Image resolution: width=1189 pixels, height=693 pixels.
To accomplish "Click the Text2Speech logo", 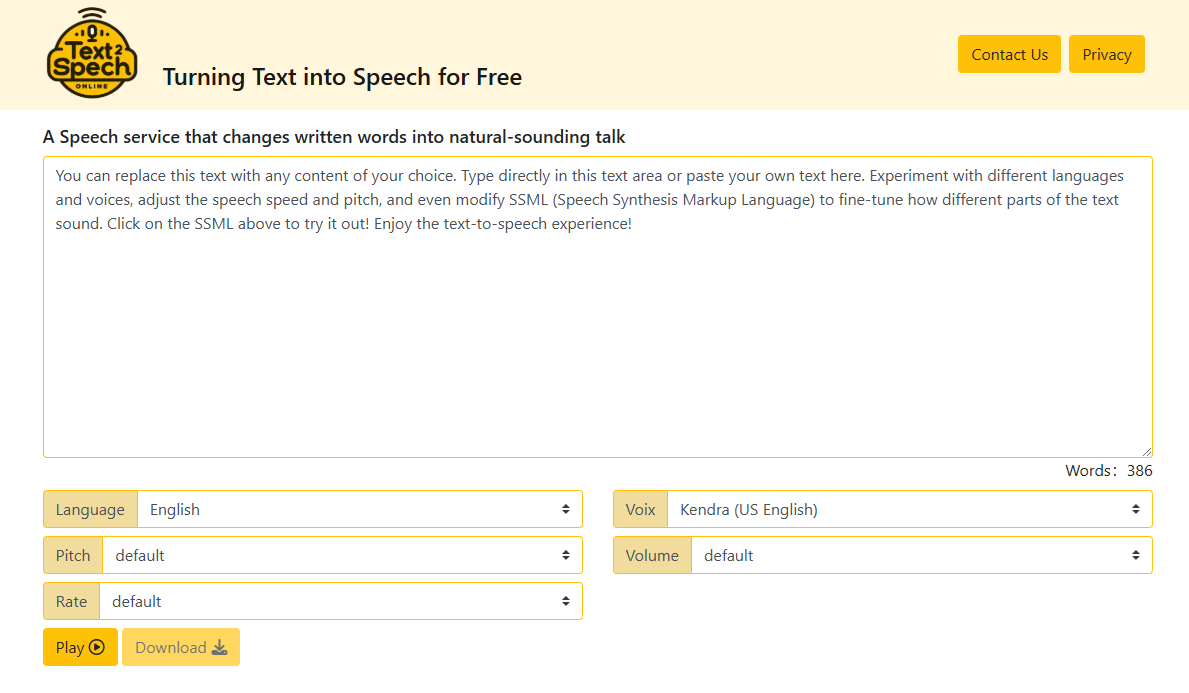I will (x=92, y=53).
